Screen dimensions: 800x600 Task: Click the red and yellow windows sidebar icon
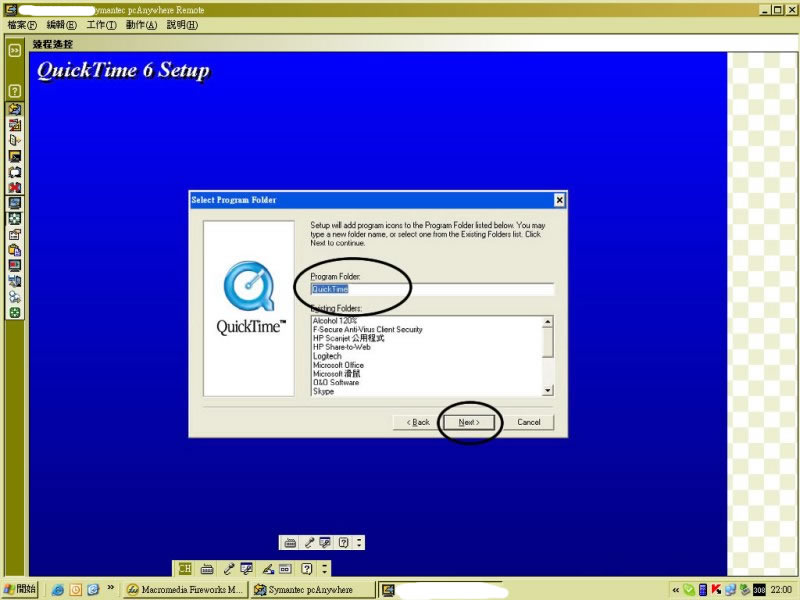pyautogui.click(x=15, y=125)
